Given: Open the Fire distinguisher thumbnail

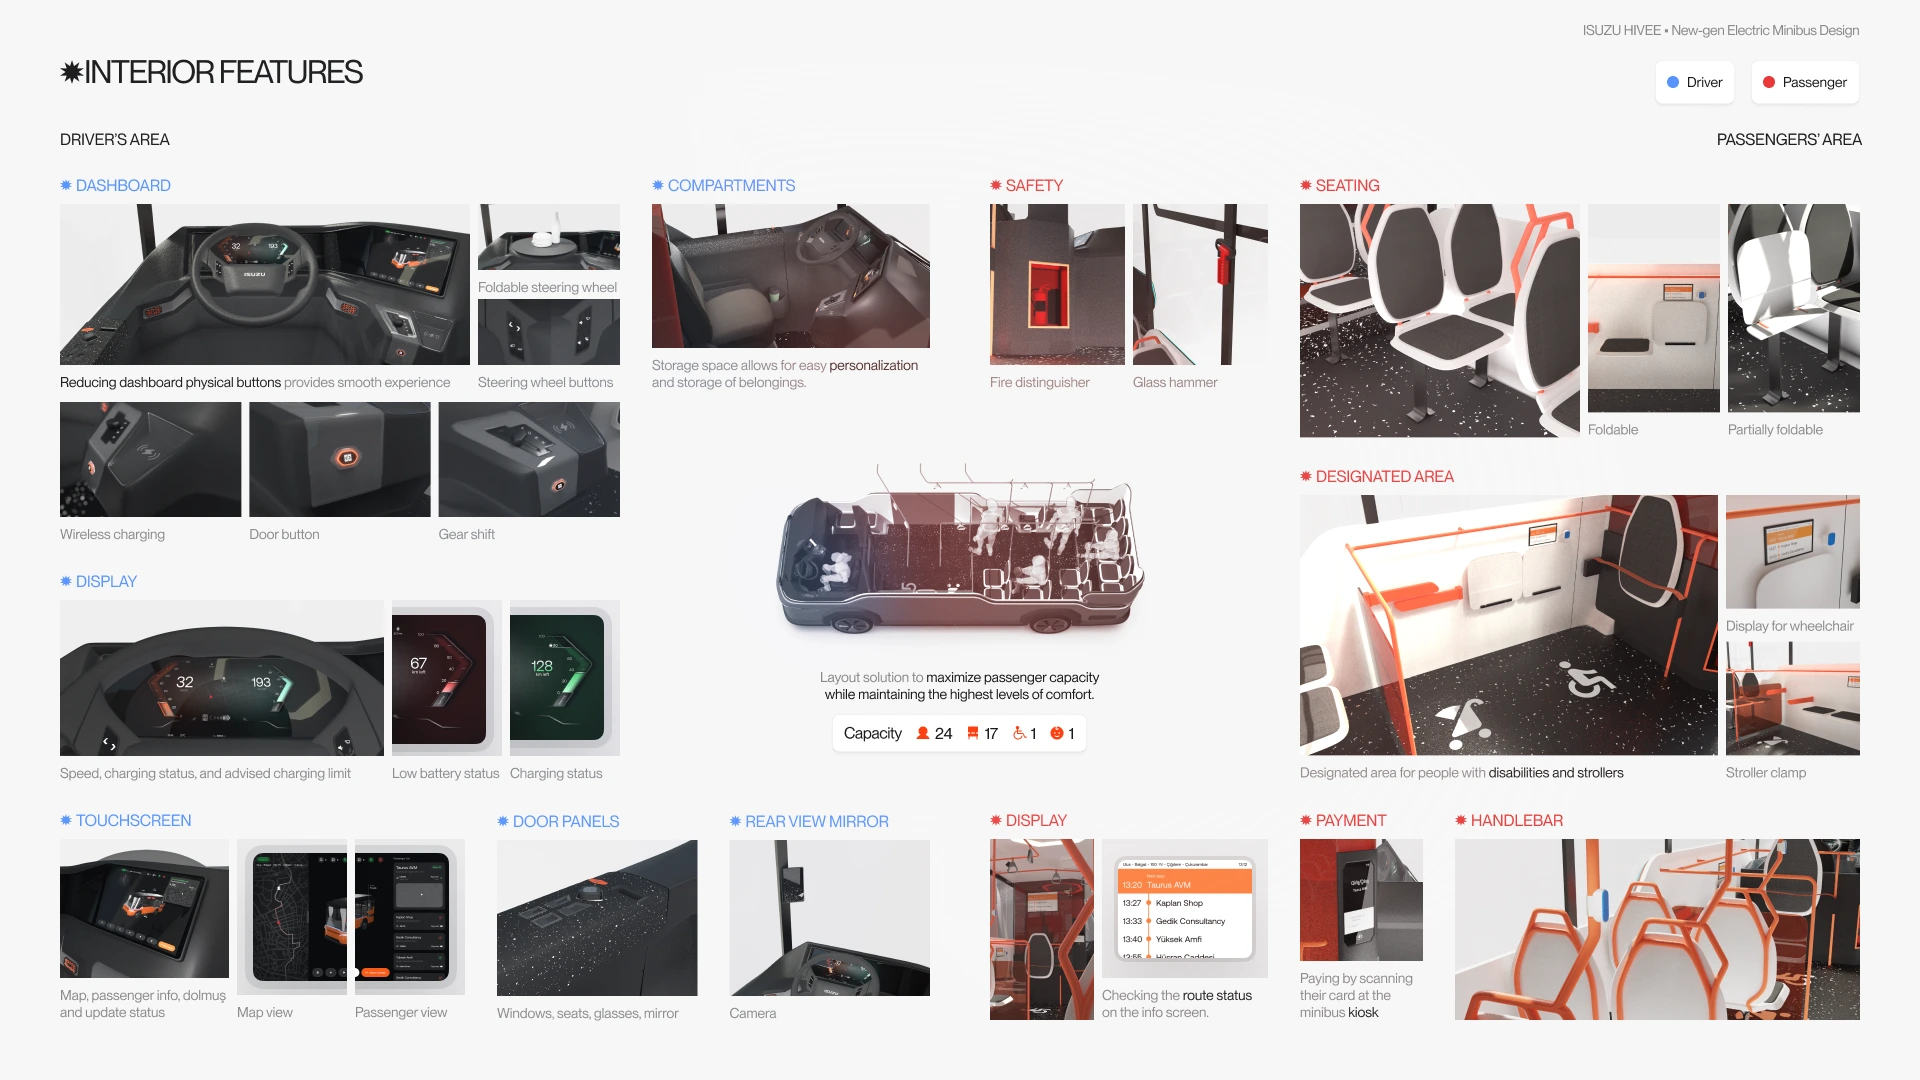Looking at the screenshot, I should (x=1056, y=285).
